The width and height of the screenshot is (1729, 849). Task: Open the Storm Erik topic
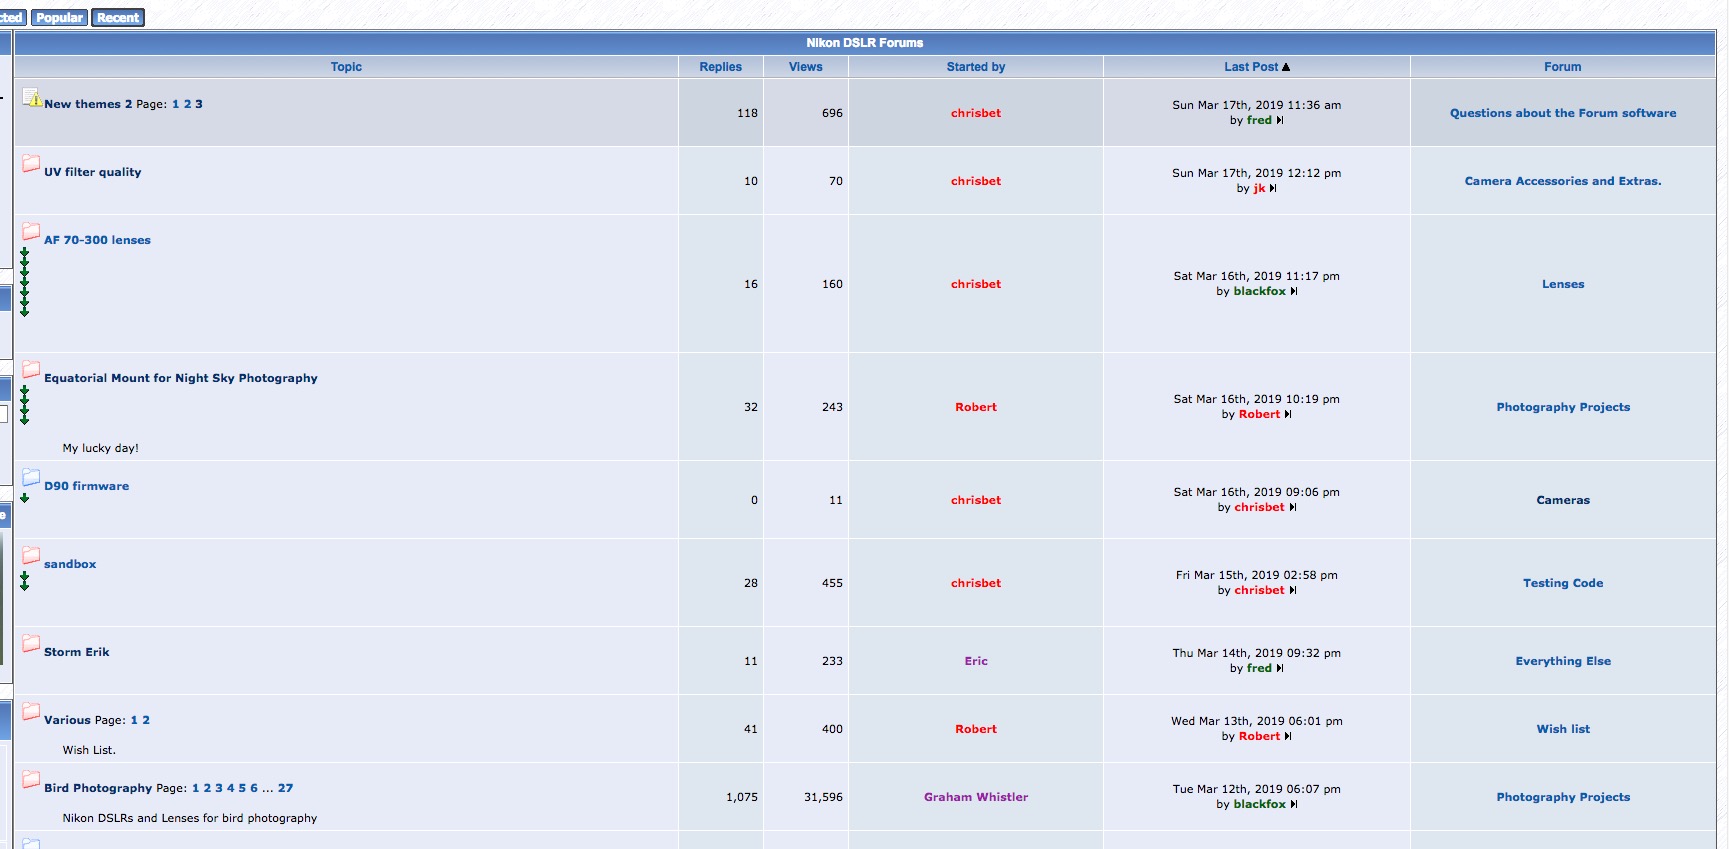(x=77, y=652)
